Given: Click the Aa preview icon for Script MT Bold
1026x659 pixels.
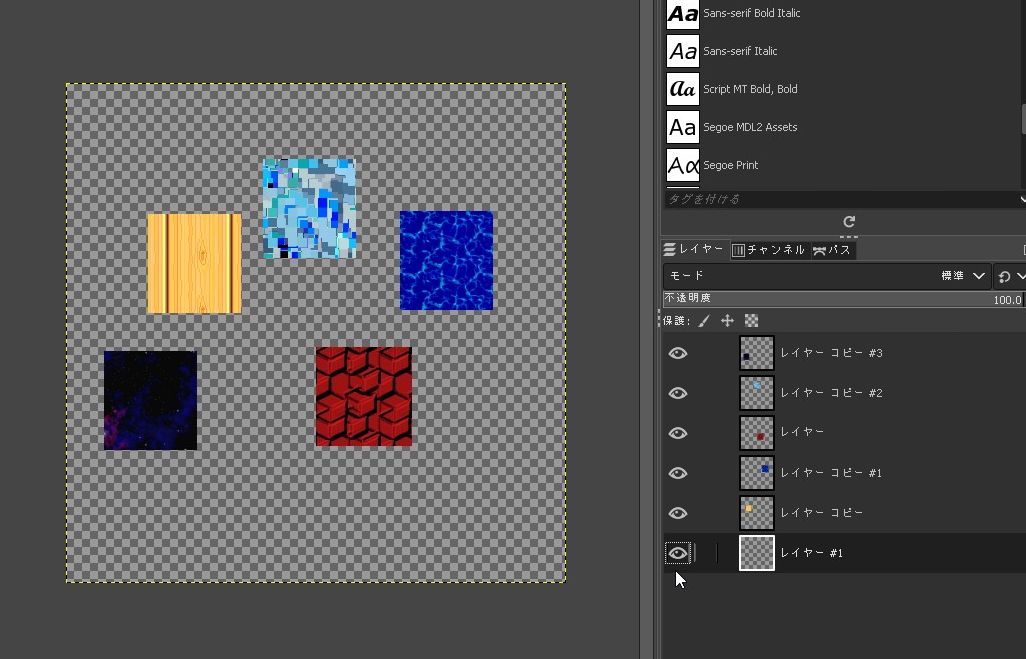Looking at the screenshot, I should click(x=682, y=89).
